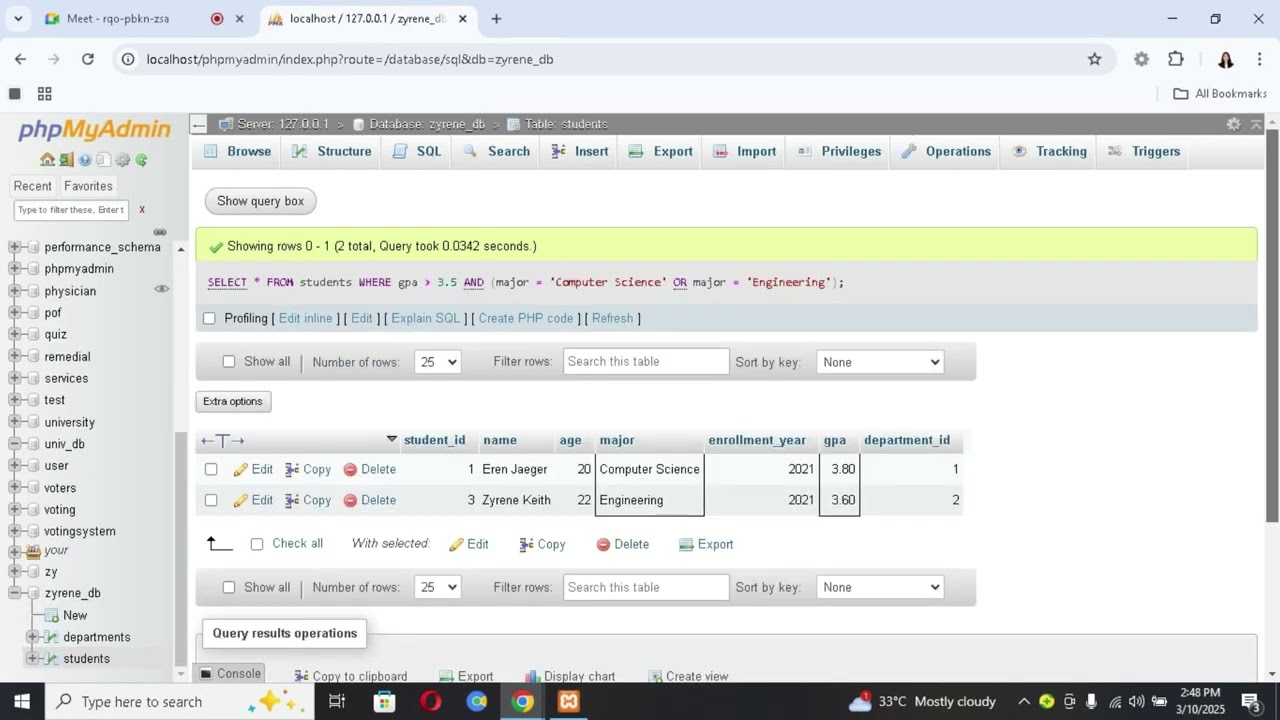Bookmark page with star icon
1280x720 pixels.
[1094, 59]
